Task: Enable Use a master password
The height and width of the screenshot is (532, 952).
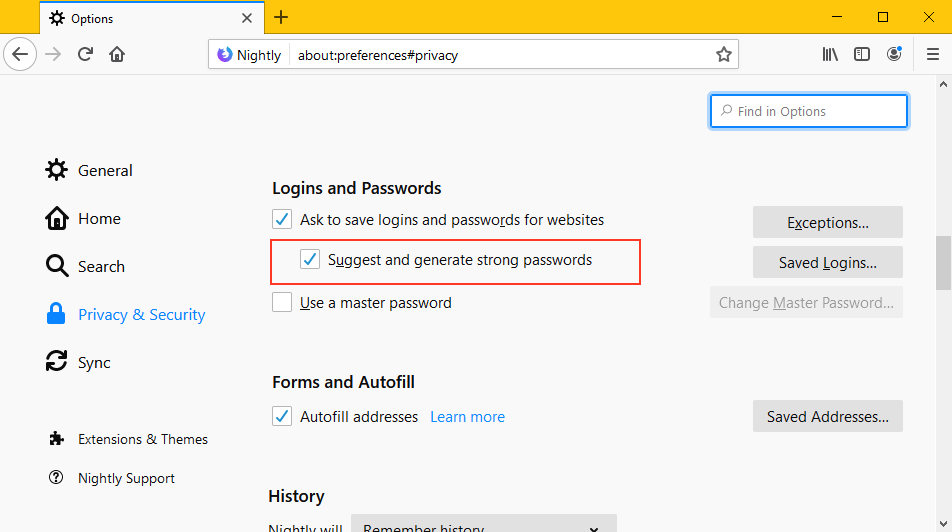Action: pos(282,303)
